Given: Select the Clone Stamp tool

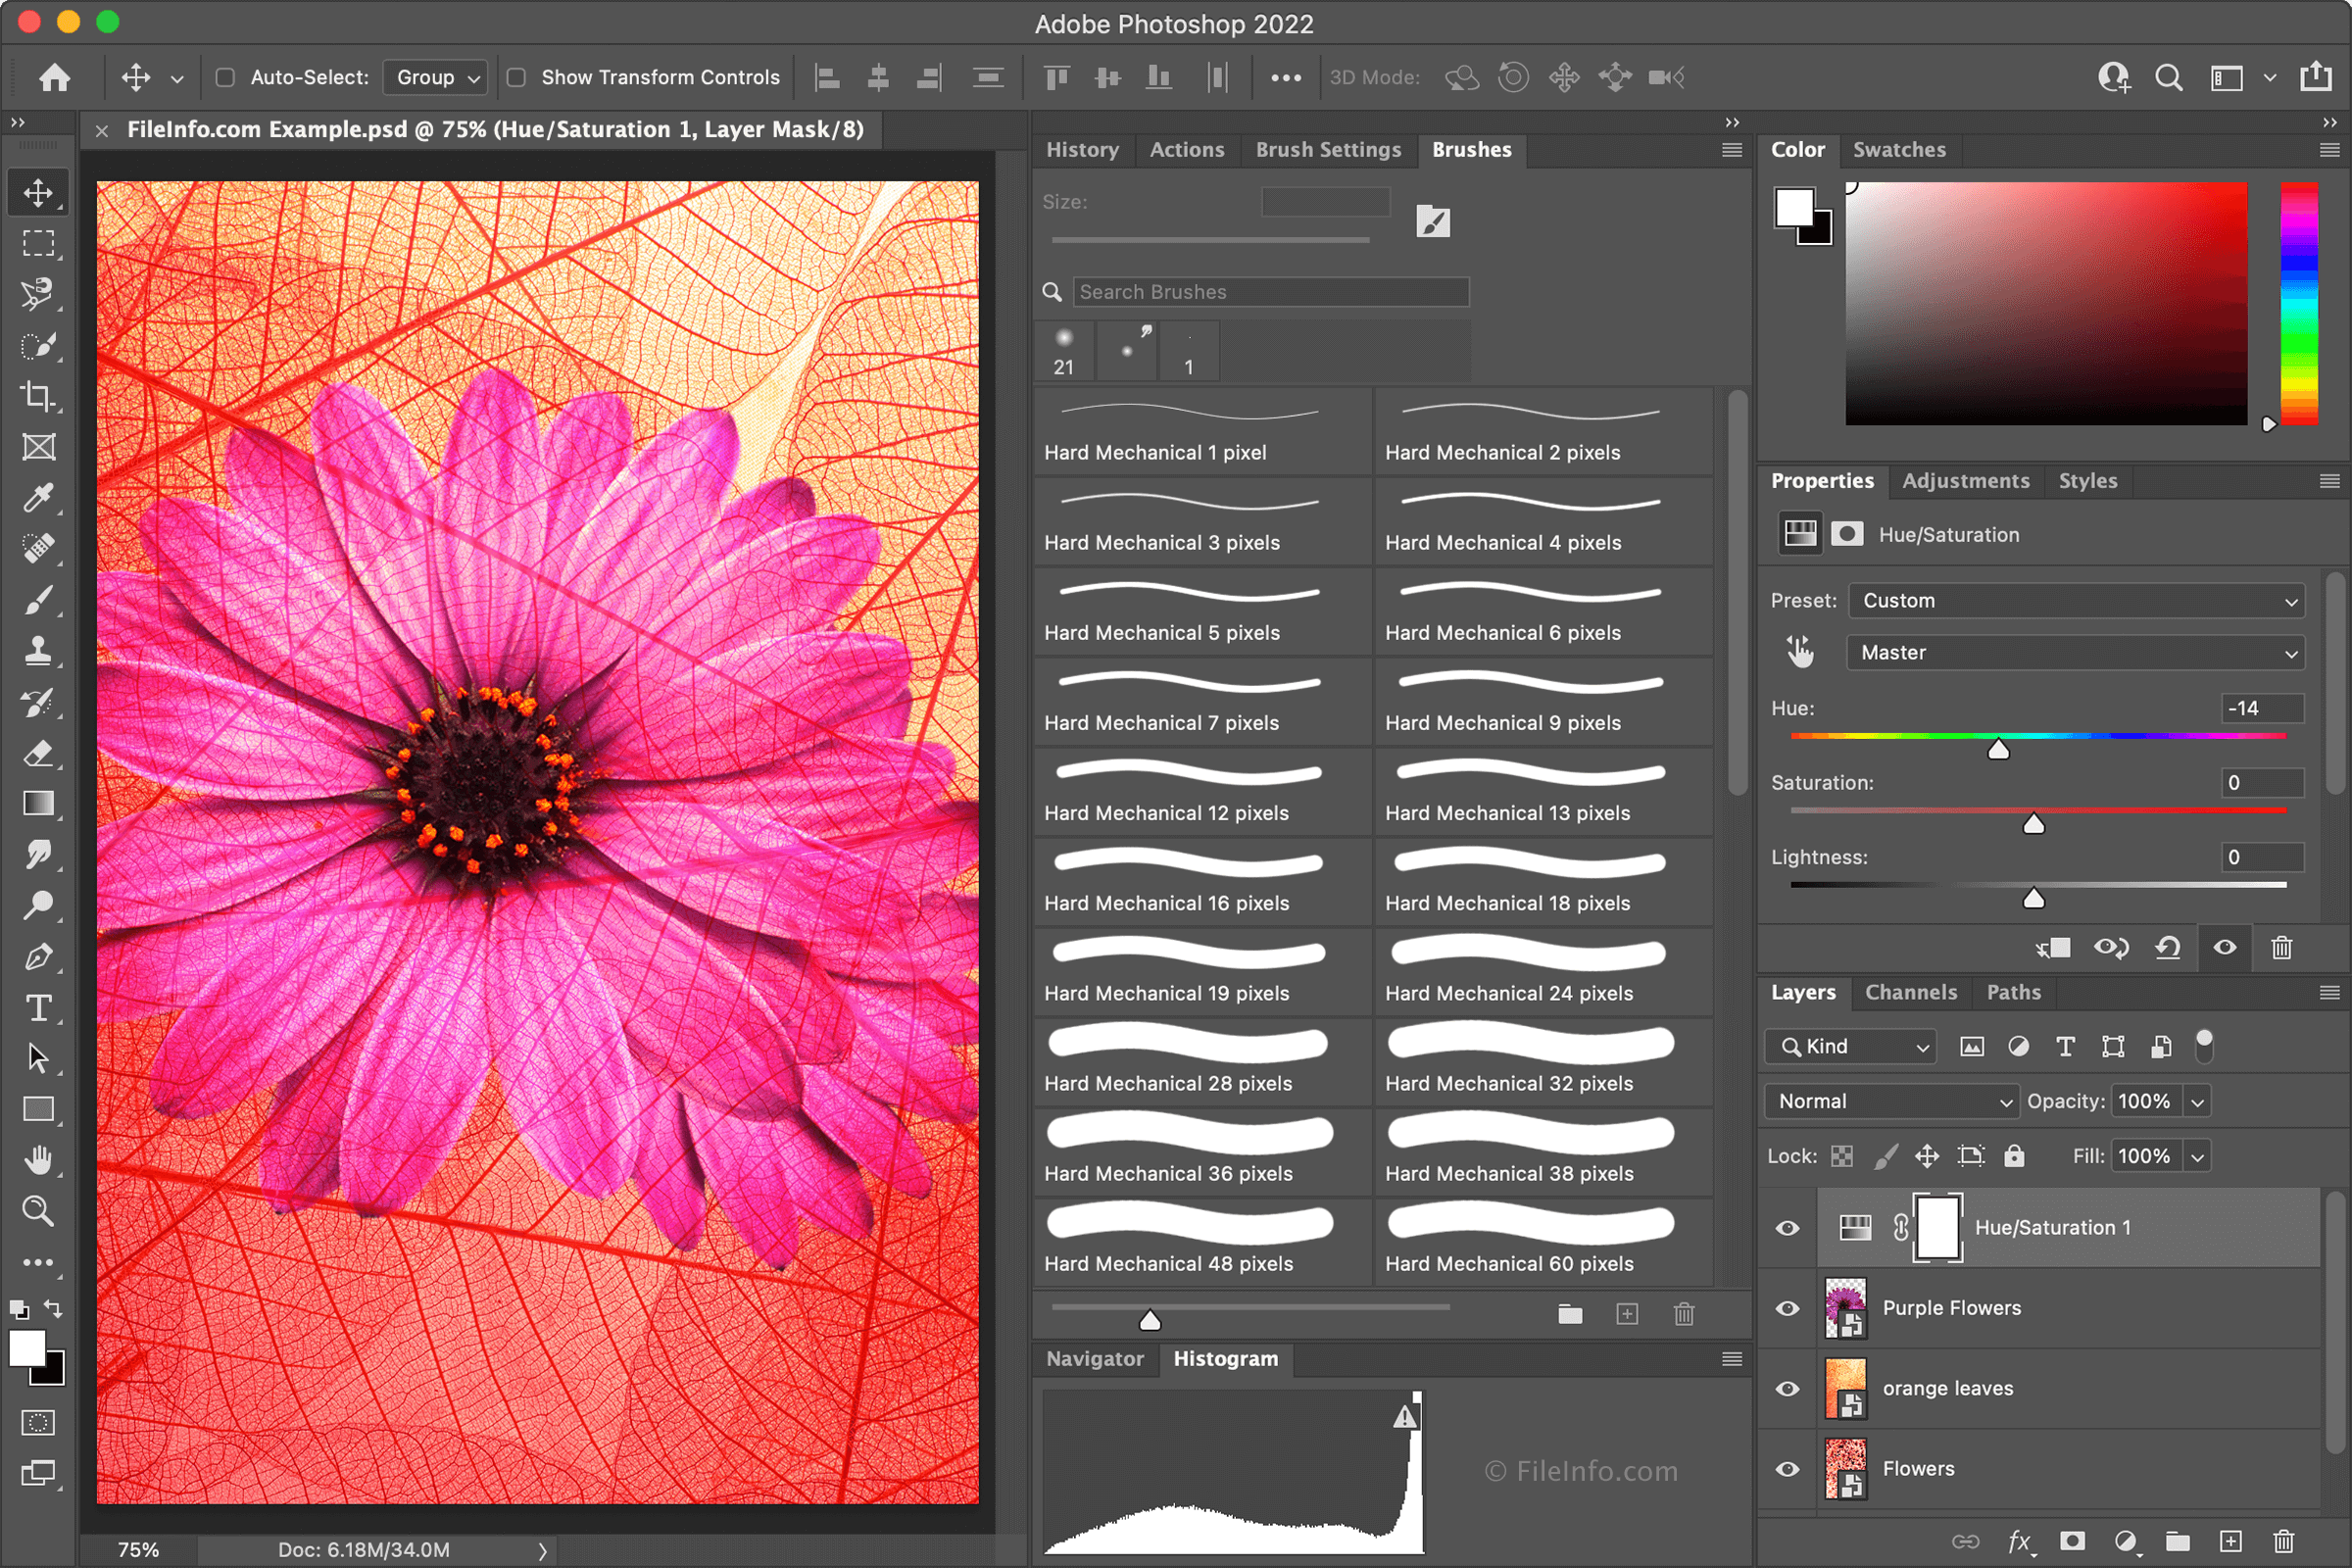Looking at the screenshot, I should pyautogui.click(x=38, y=650).
